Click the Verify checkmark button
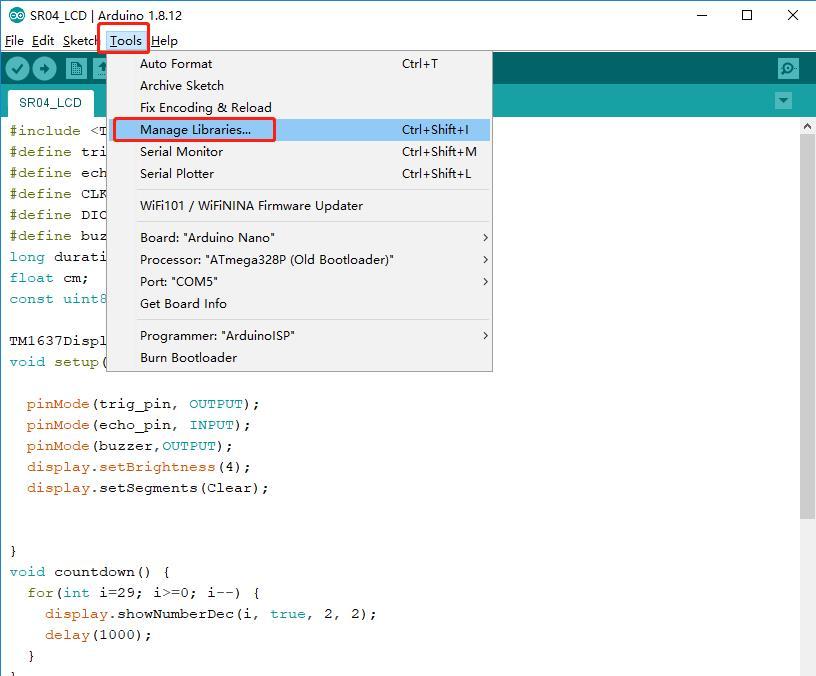Screen dimensions: 816x676 tap(17, 68)
